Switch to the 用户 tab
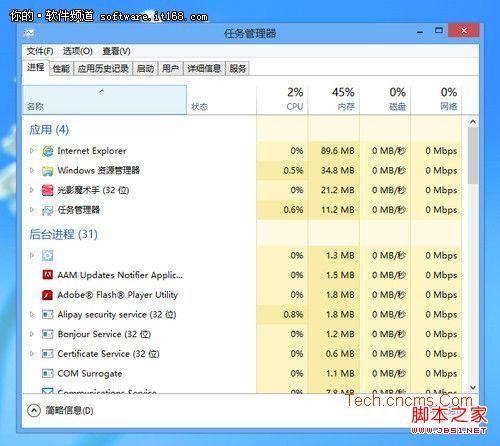Screen dimensions: 500x446 [170, 69]
